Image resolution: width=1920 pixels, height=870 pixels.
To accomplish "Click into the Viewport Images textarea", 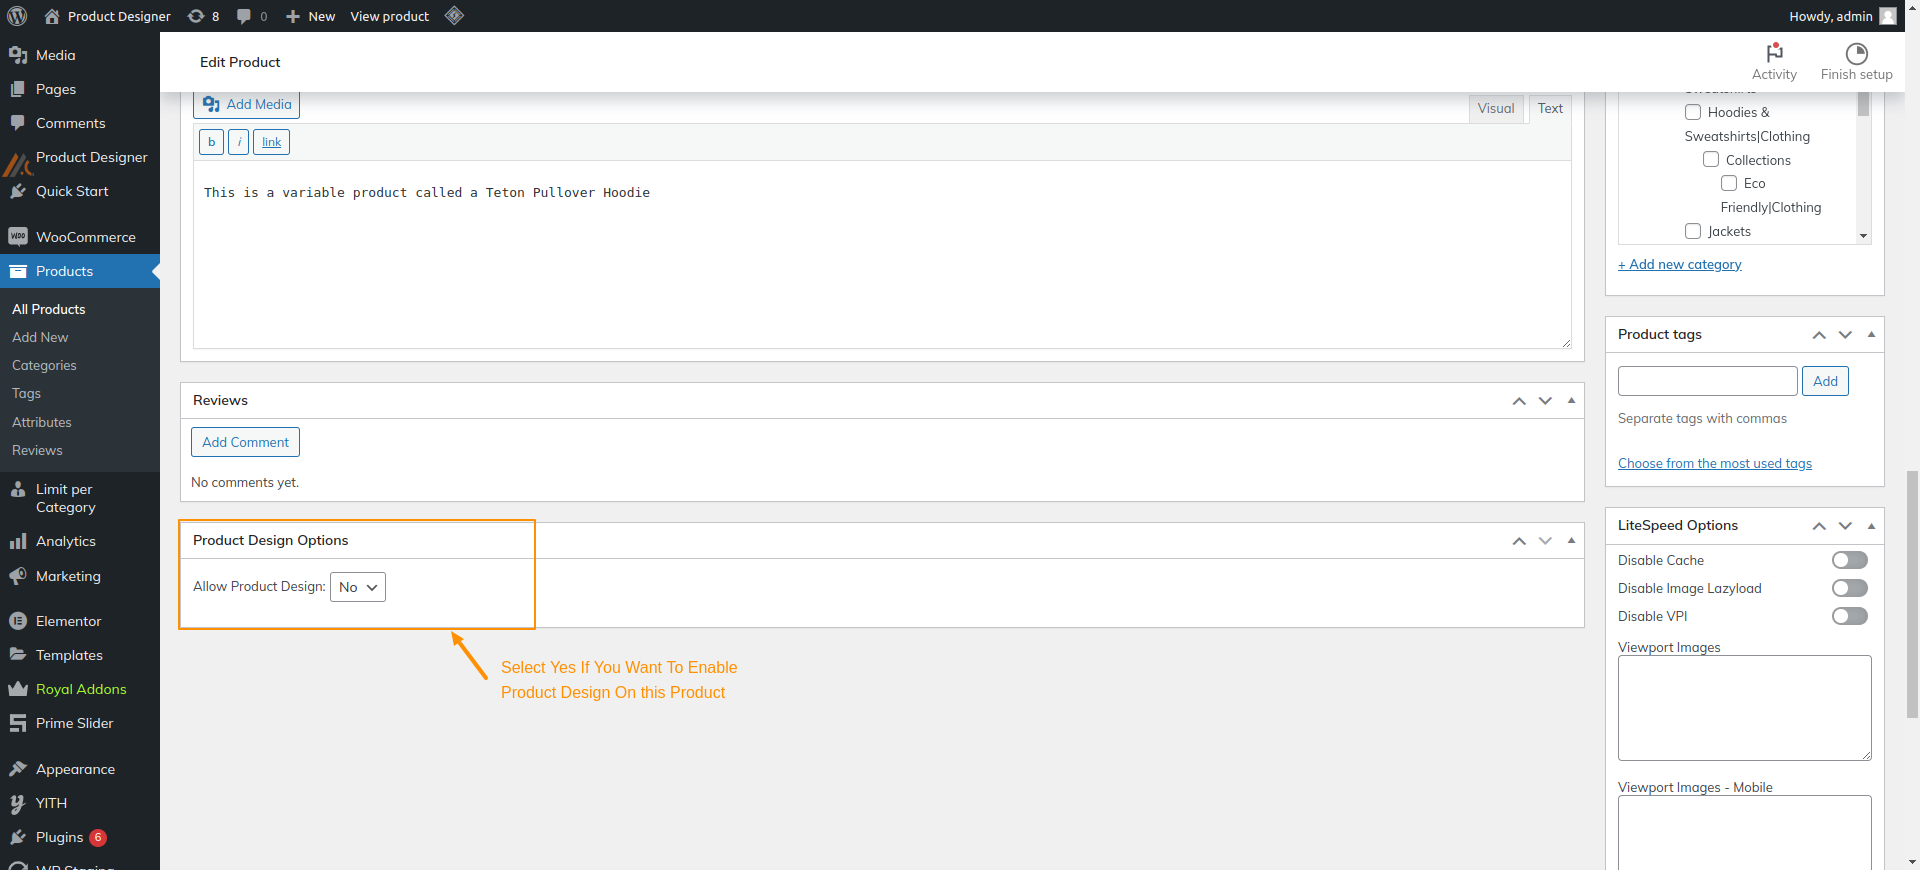I will click(1745, 708).
